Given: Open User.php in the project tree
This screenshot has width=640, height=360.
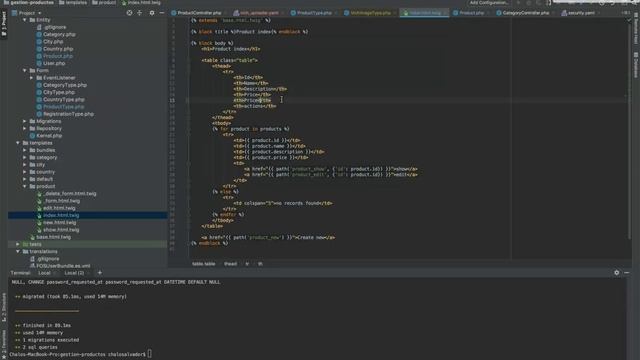Looking at the screenshot, I should (54, 63).
